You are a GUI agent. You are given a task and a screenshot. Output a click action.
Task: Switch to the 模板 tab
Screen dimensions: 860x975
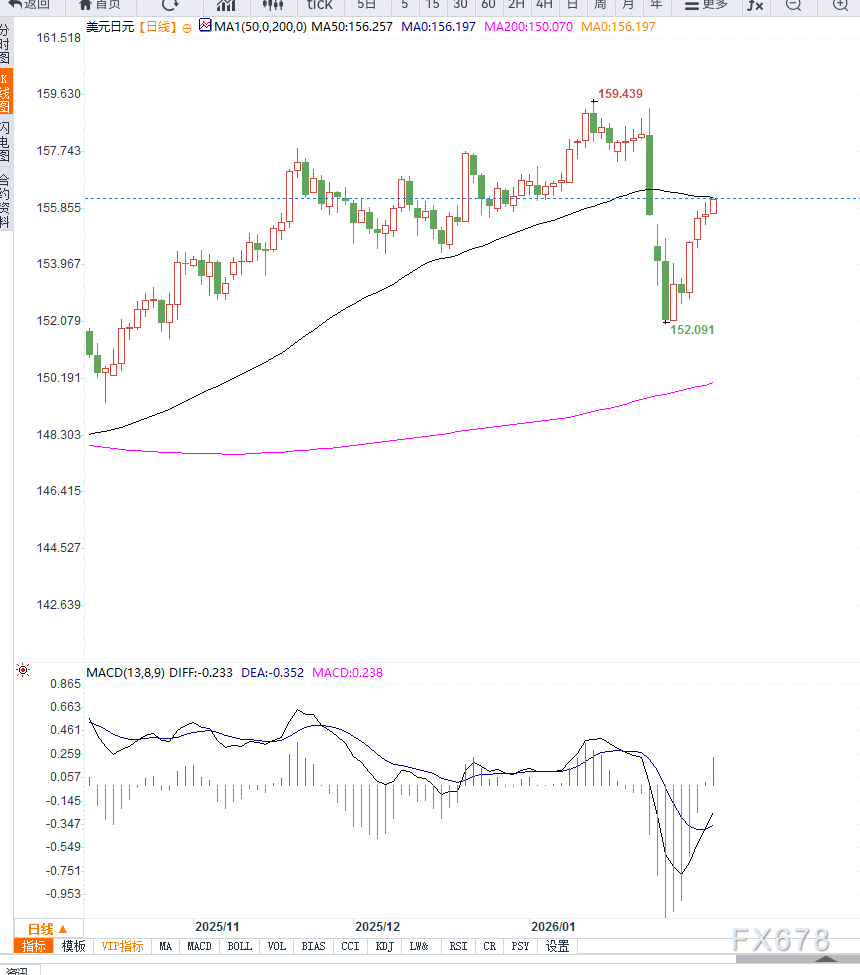point(73,946)
